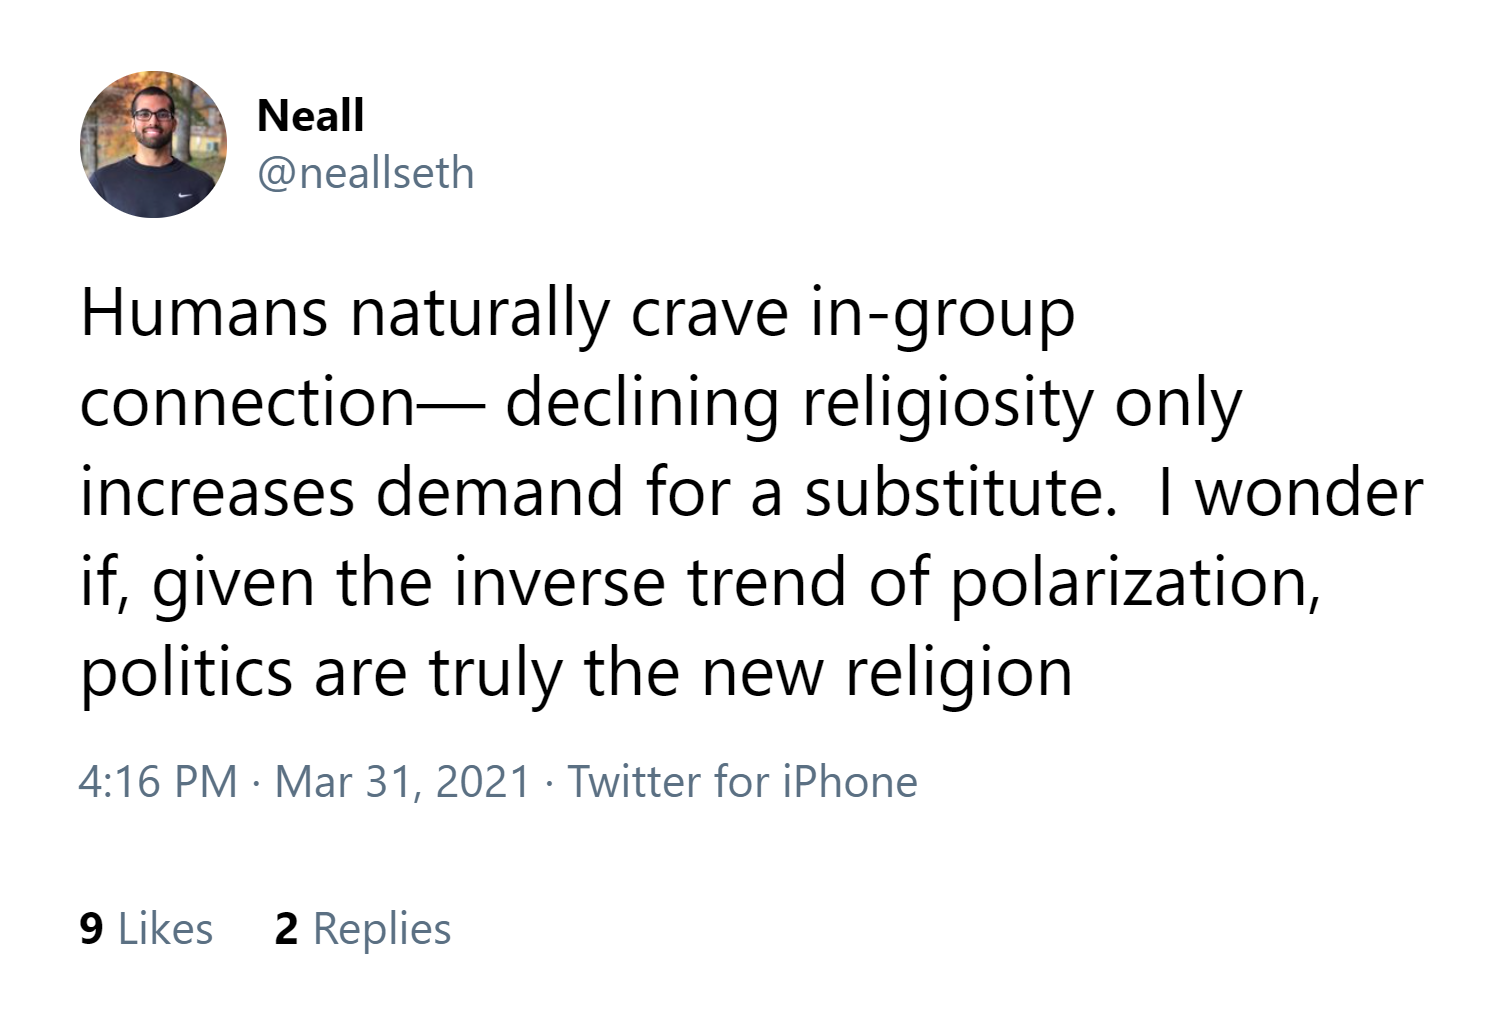This screenshot has height=1025, width=1493.
Task: Click the word religiosity in the tweet
Action: coord(948,404)
